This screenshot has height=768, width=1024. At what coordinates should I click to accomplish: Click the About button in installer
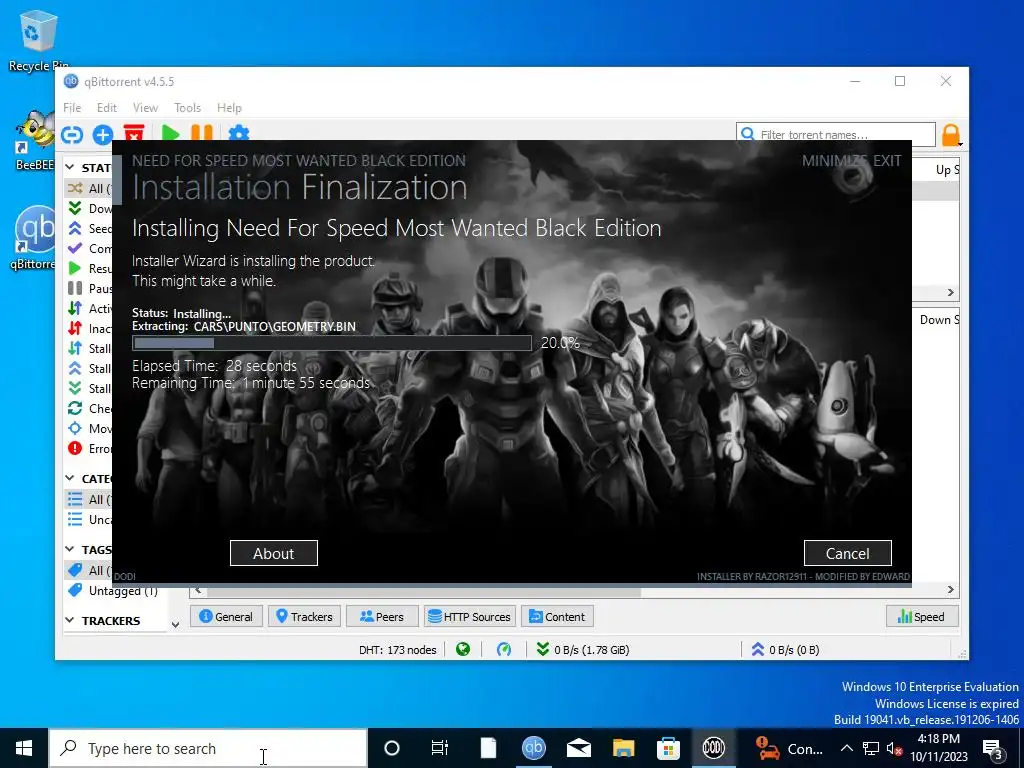point(274,553)
